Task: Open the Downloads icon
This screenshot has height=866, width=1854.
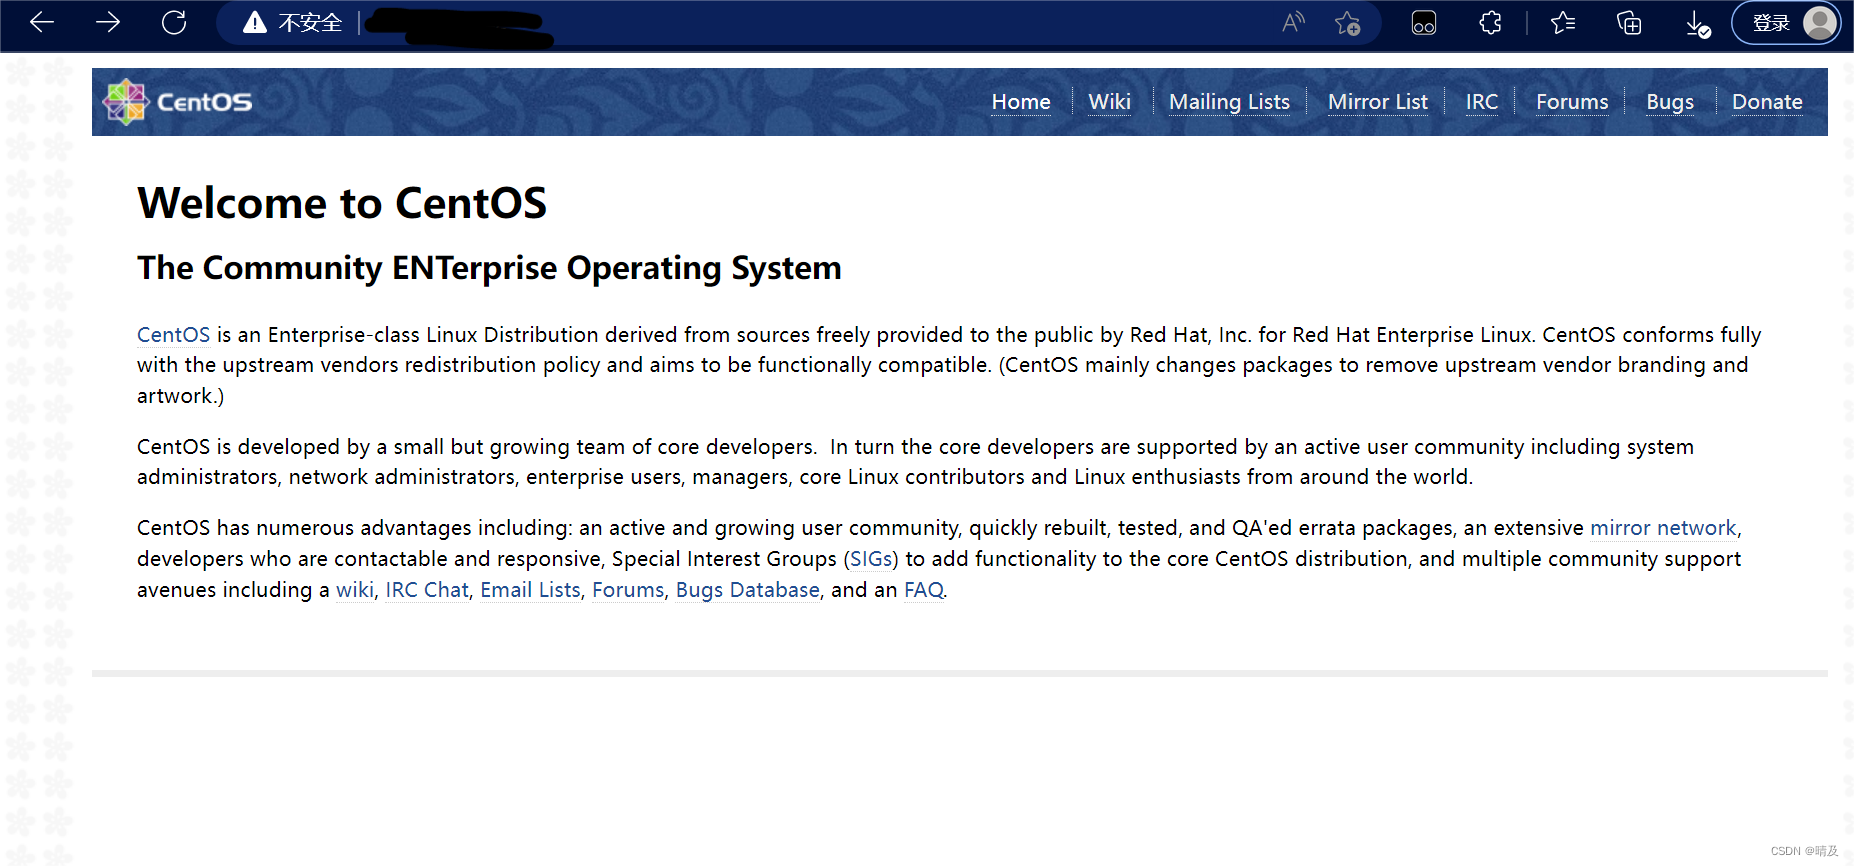Action: tap(1697, 23)
